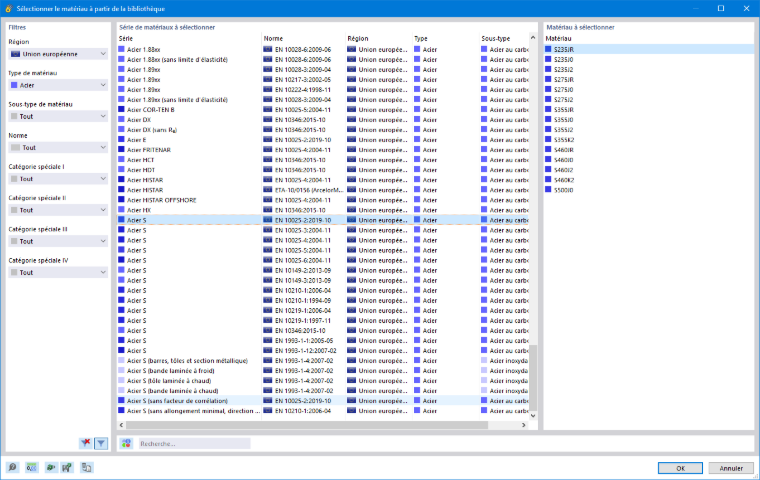Select the Acier FRITENAR series row
Screen dimensions: 760x480
[323, 150]
